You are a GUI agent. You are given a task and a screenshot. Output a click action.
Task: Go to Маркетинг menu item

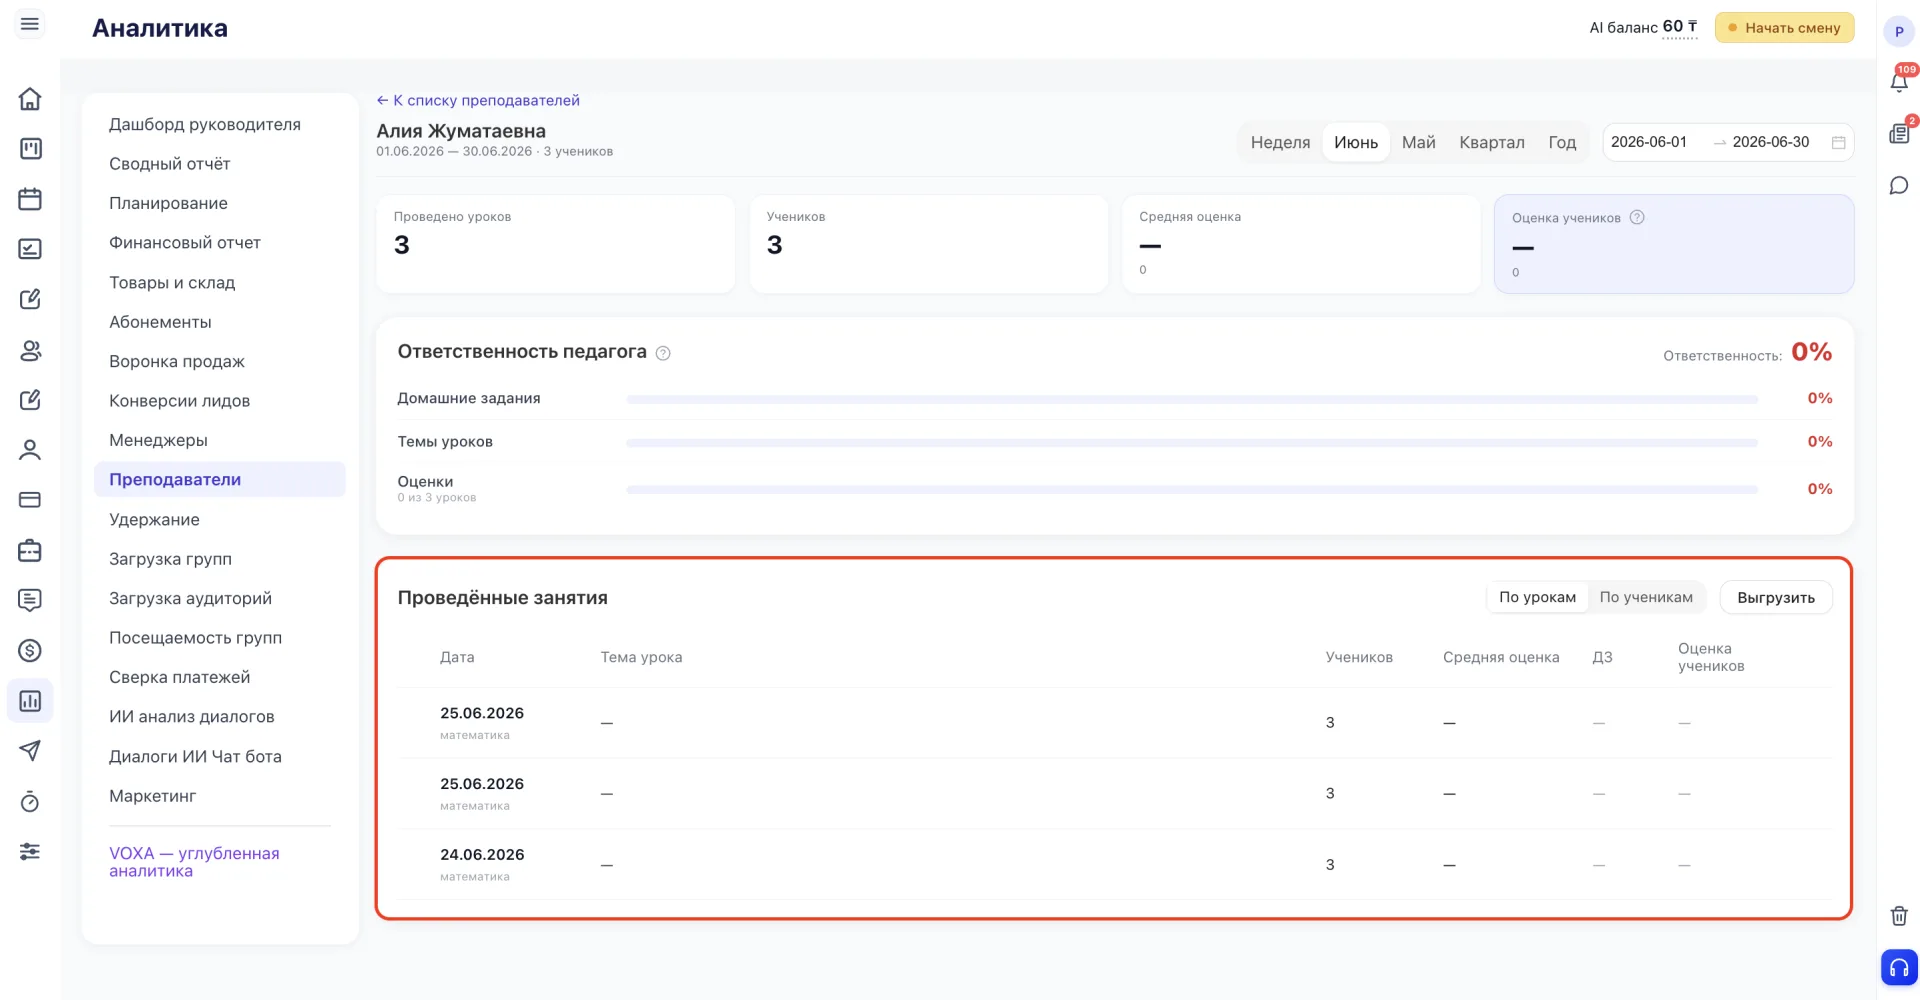pos(153,796)
